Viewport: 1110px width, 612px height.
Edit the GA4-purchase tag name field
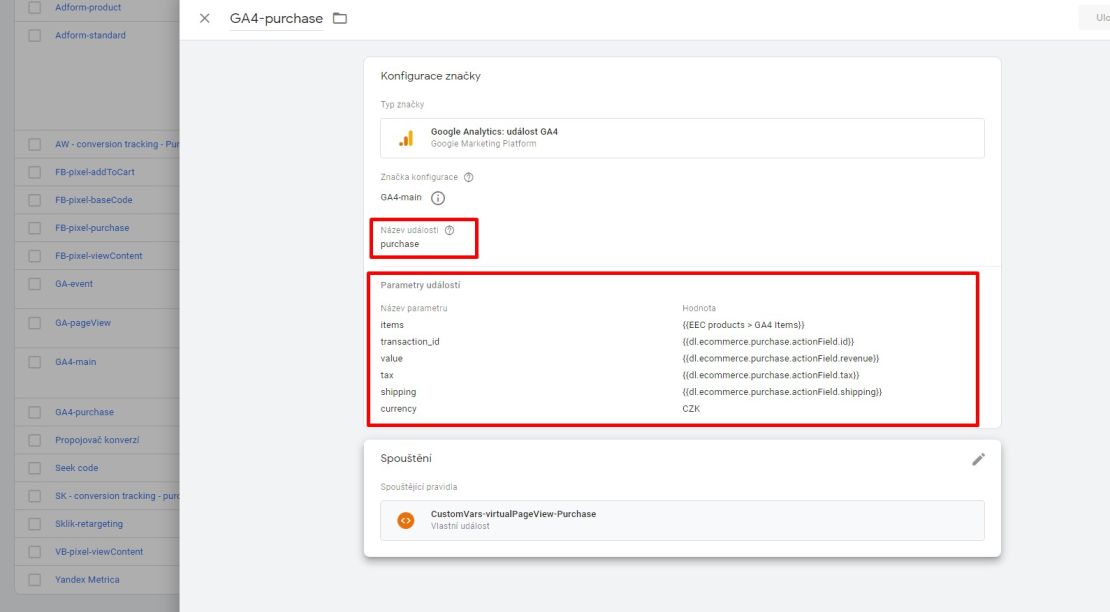276,18
